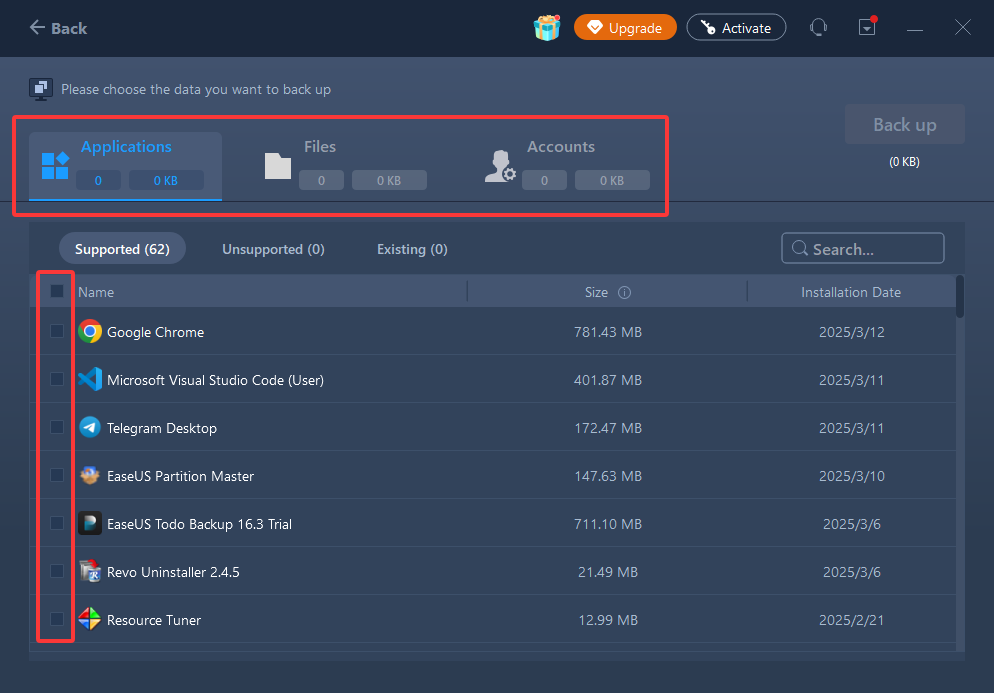Click the 21.49 MB size value
This screenshot has width=994, height=693.
pos(608,572)
